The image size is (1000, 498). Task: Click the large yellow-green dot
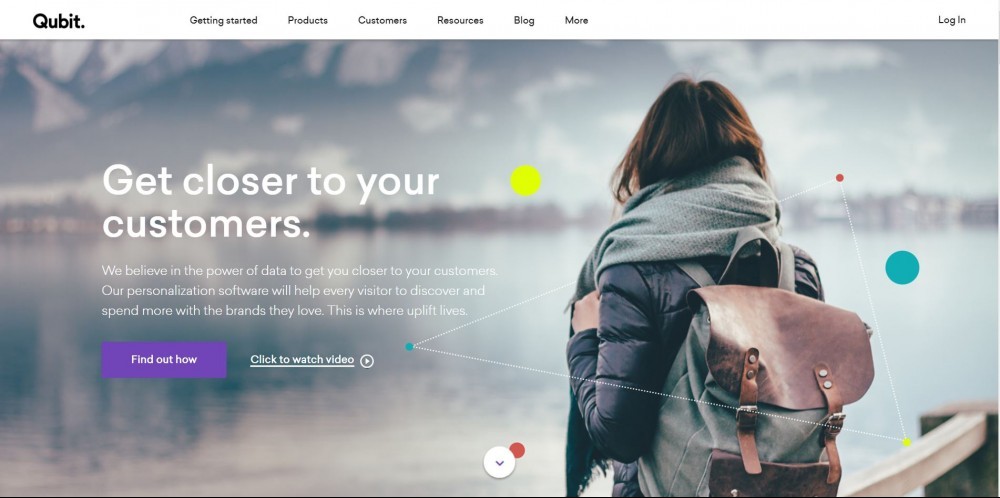pos(526,180)
